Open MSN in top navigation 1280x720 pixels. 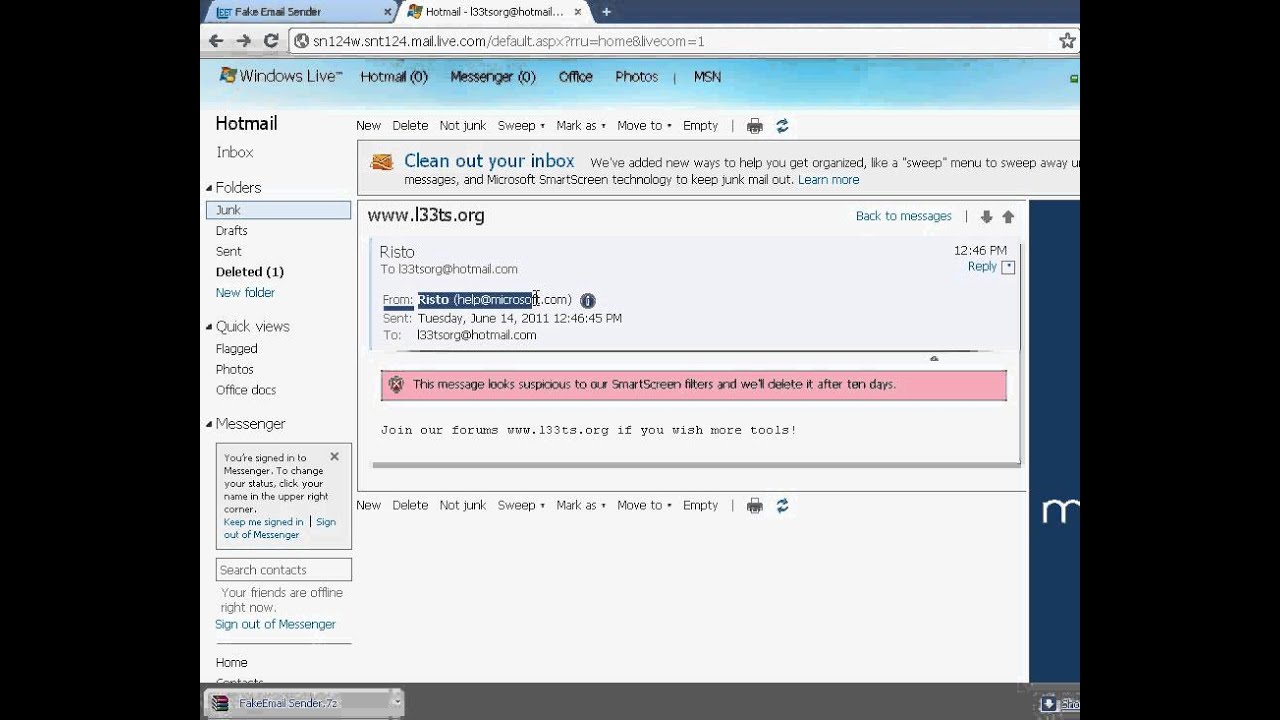707,77
